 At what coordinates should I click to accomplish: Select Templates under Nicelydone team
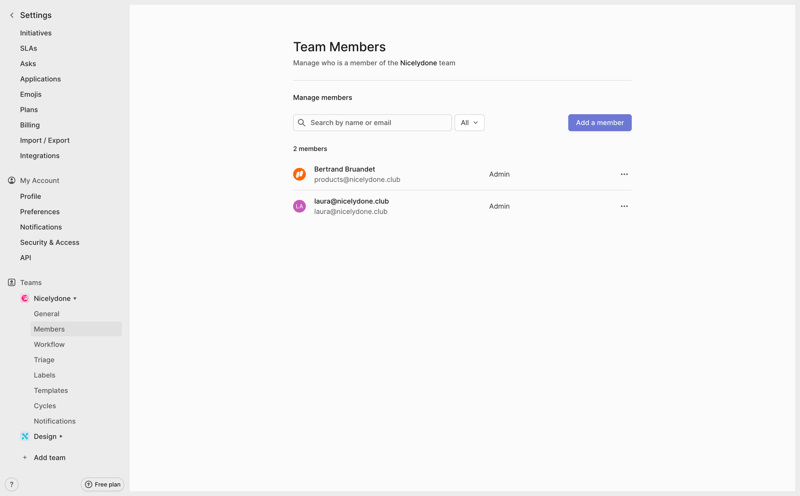click(x=51, y=390)
